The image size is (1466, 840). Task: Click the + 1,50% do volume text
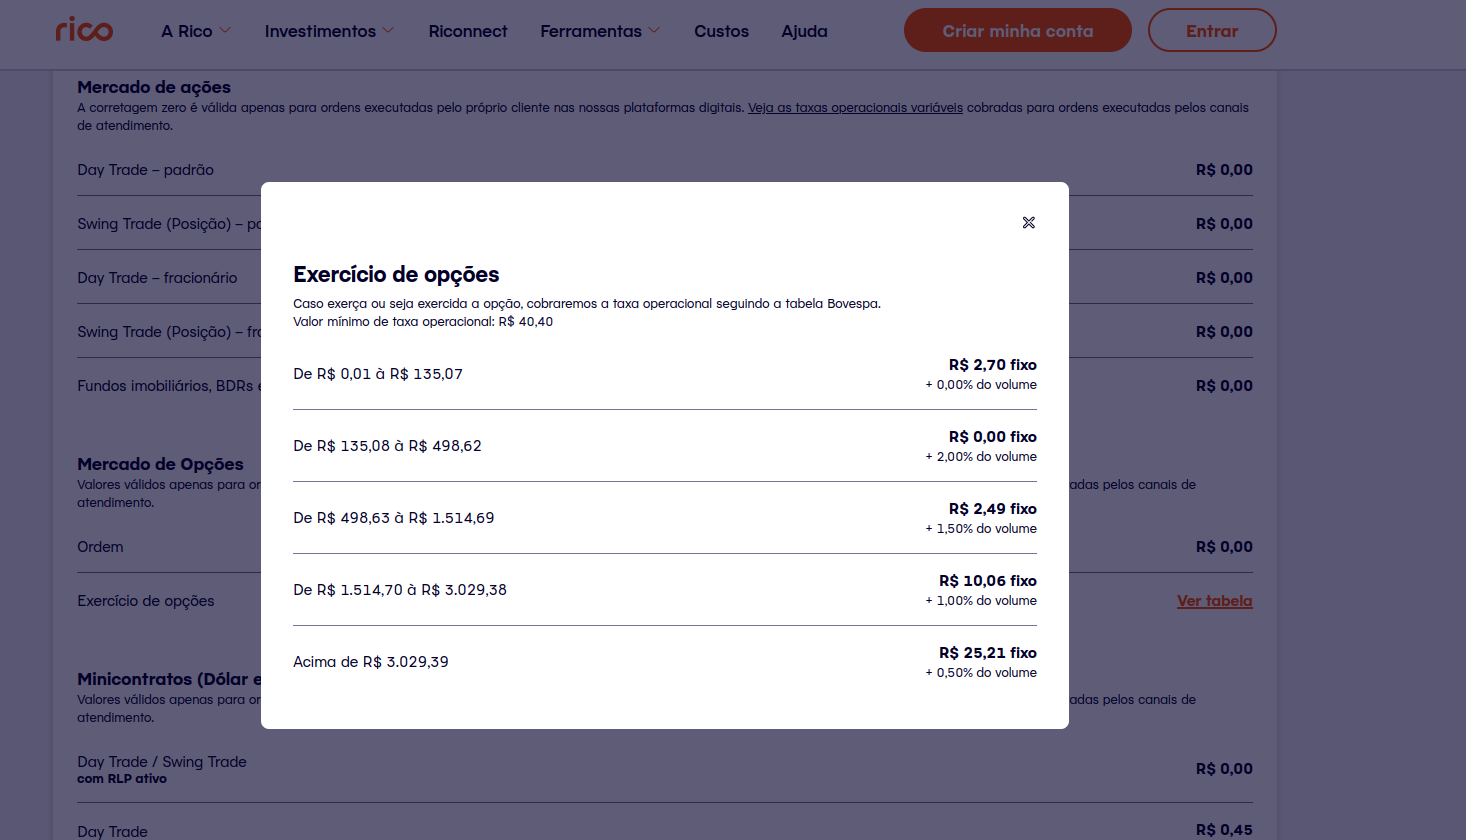(x=981, y=529)
